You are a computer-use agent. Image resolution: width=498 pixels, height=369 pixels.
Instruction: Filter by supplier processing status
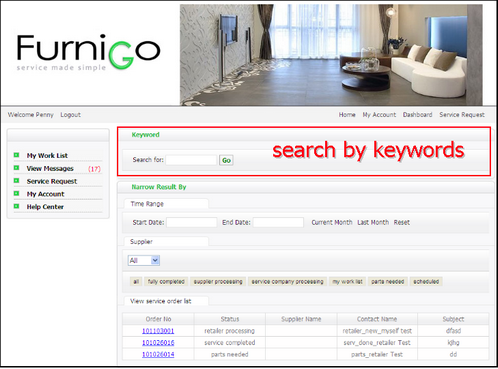pyautogui.click(x=218, y=281)
